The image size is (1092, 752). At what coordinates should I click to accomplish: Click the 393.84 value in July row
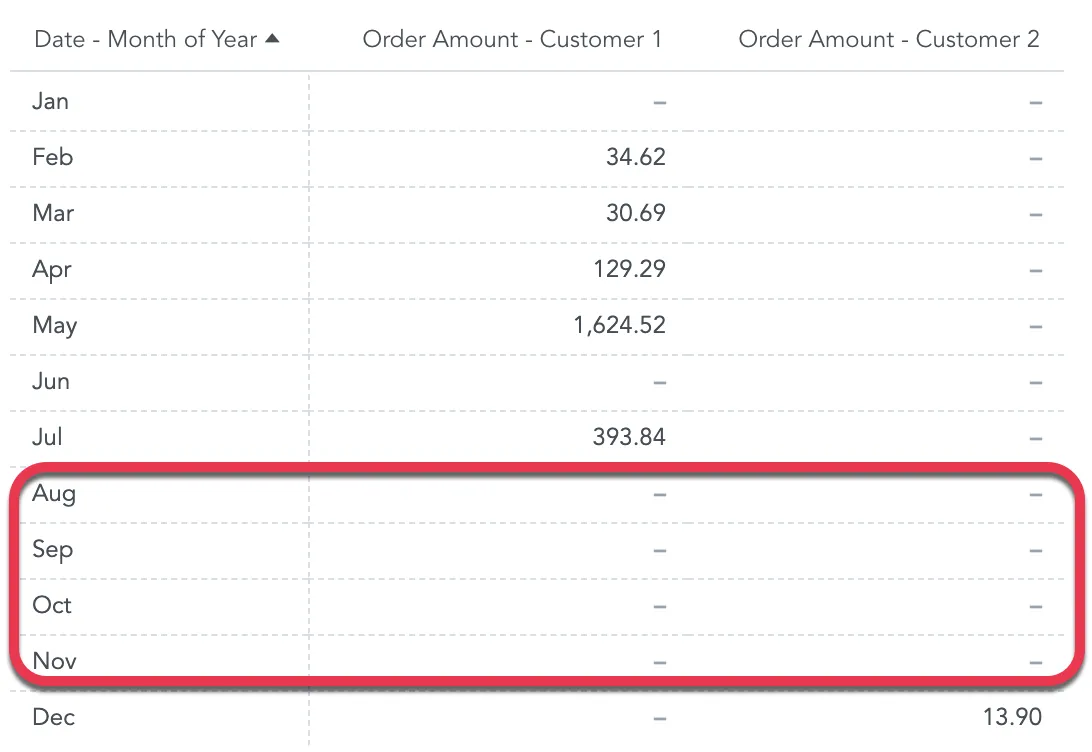pyautogui.click(x=628, y=437)
